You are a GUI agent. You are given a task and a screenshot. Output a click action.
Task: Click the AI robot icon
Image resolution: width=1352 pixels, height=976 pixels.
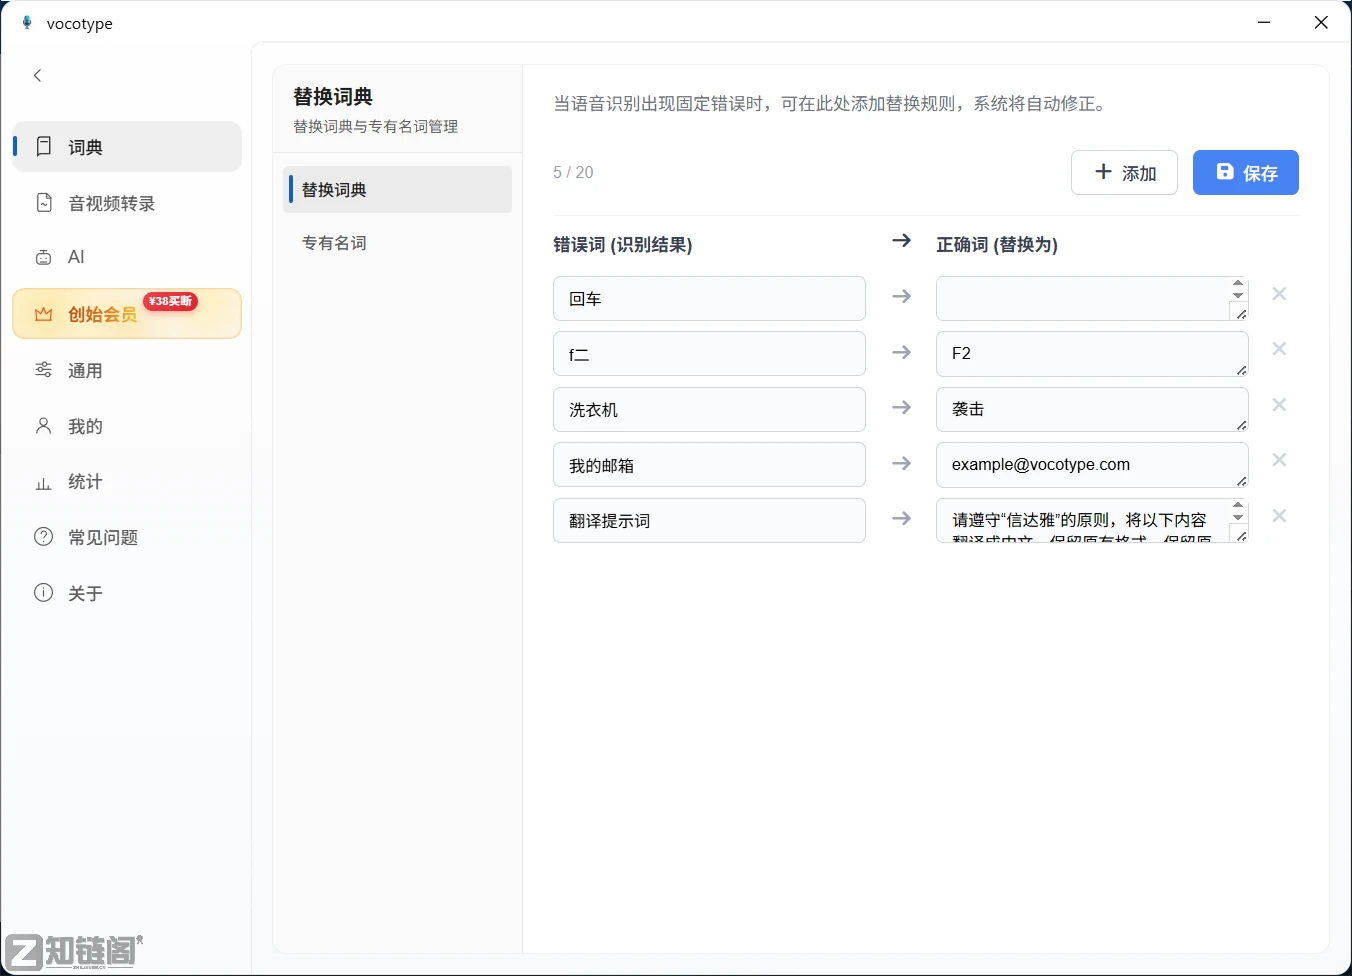point(44,257)
